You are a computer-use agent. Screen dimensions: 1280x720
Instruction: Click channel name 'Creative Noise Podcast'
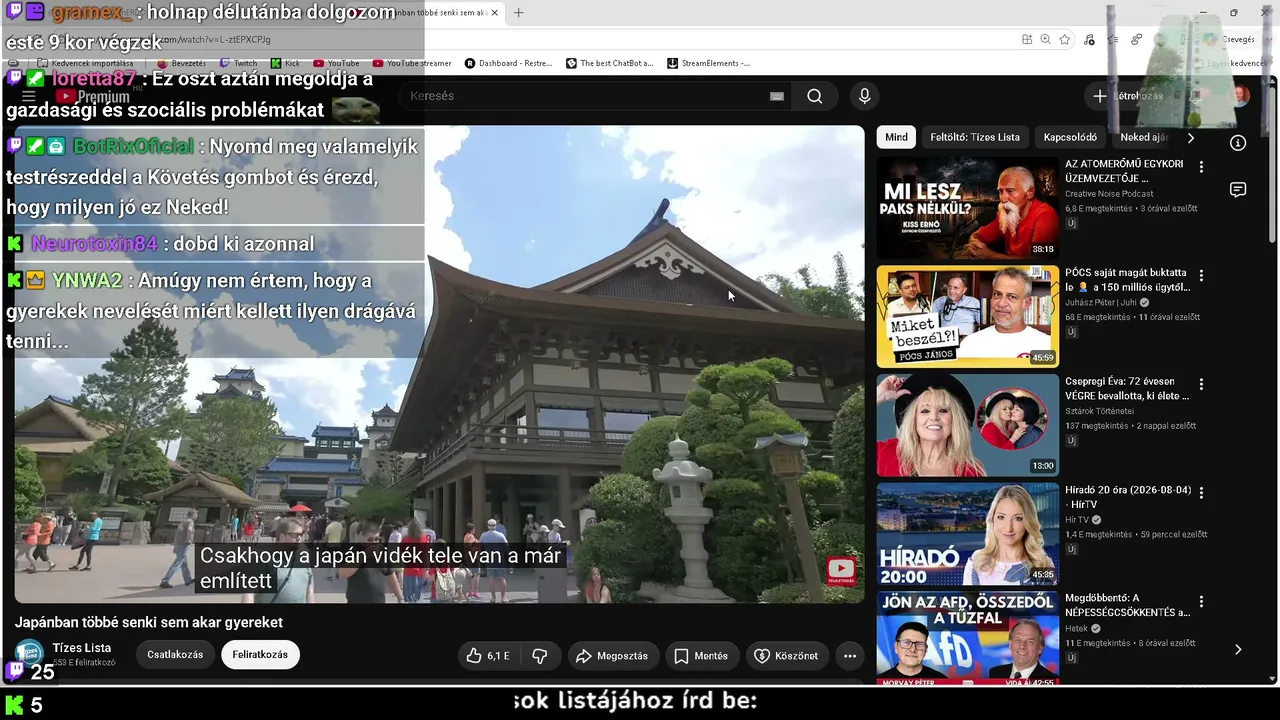pyautogui.click(x=1109, y=194)
